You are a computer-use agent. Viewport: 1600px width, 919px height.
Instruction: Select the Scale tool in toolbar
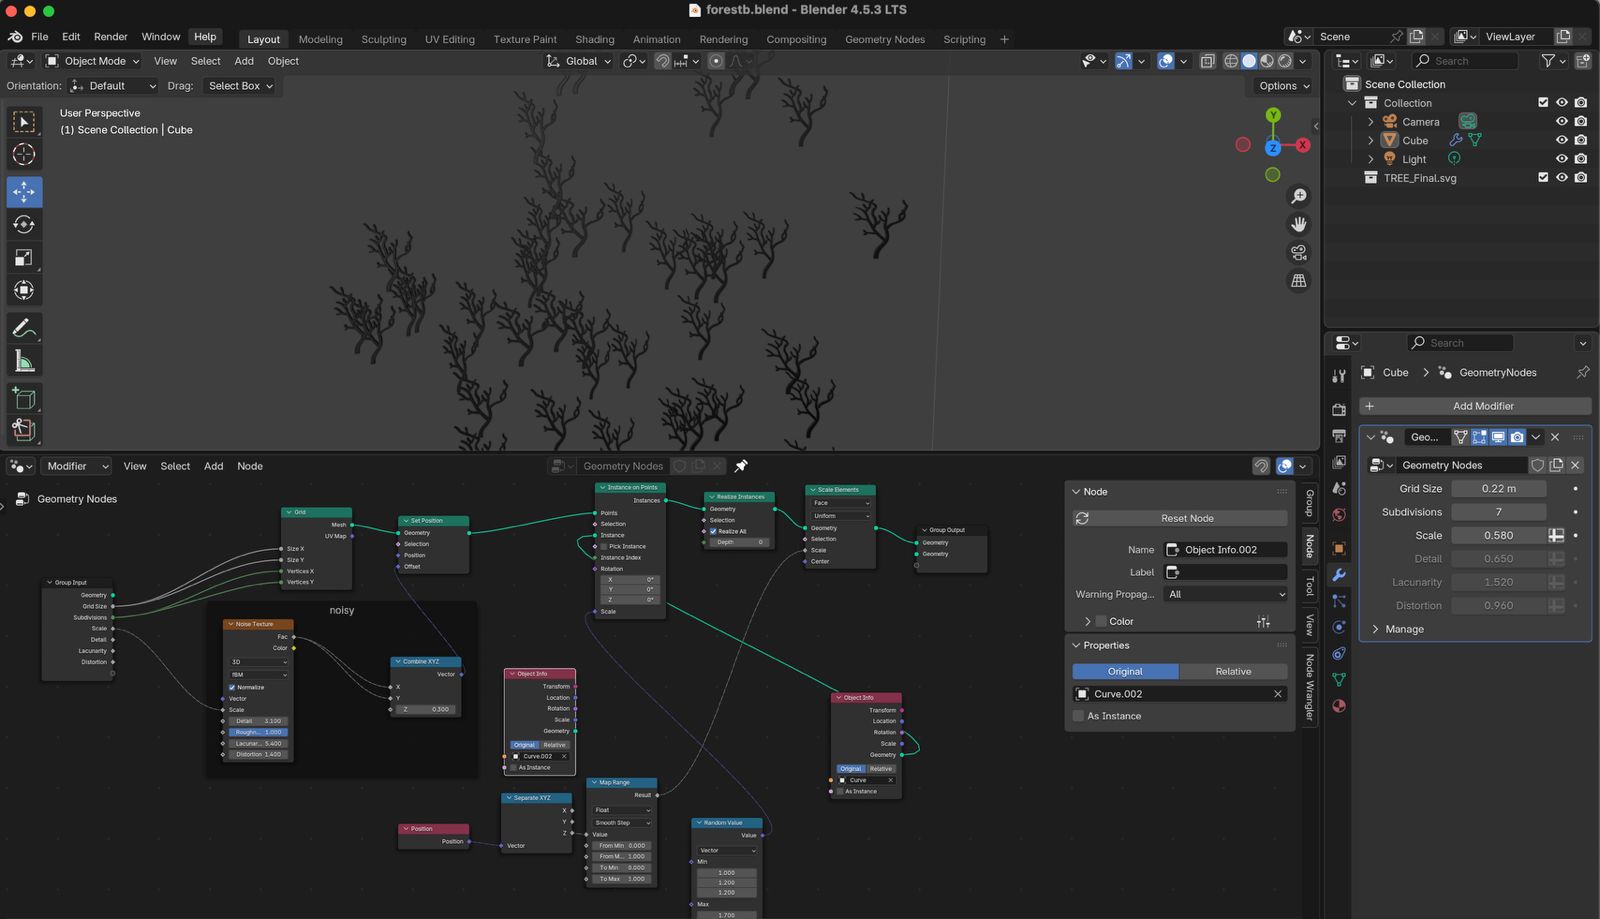pyautogui.click(x=24, y=258)
